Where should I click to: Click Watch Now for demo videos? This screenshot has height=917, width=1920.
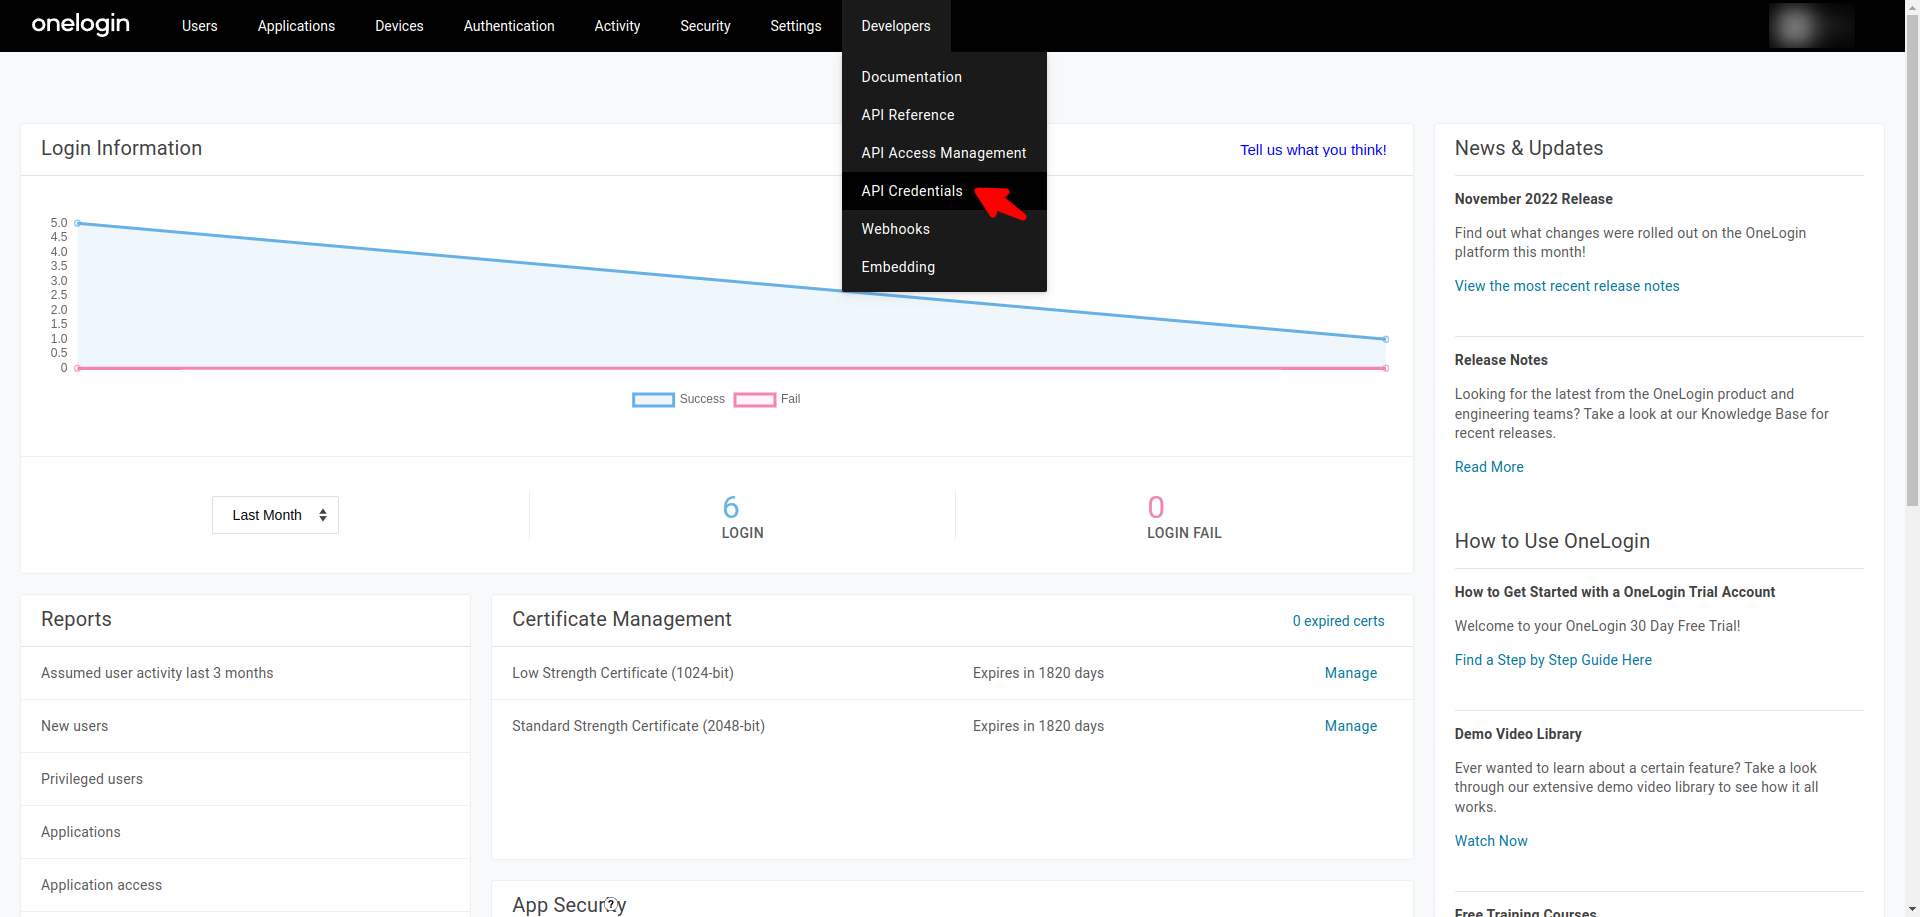tap(1491, 841)
